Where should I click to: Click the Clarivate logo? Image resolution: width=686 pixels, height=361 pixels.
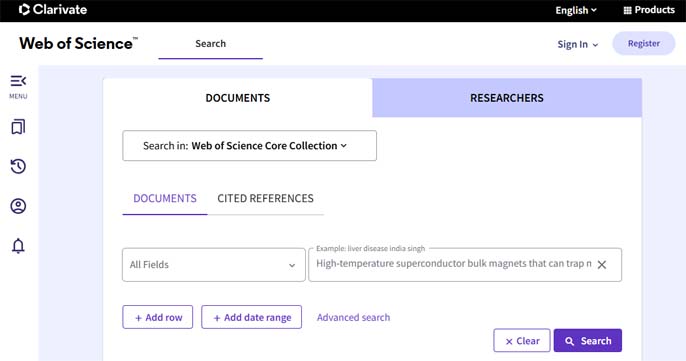coord(53,10)
